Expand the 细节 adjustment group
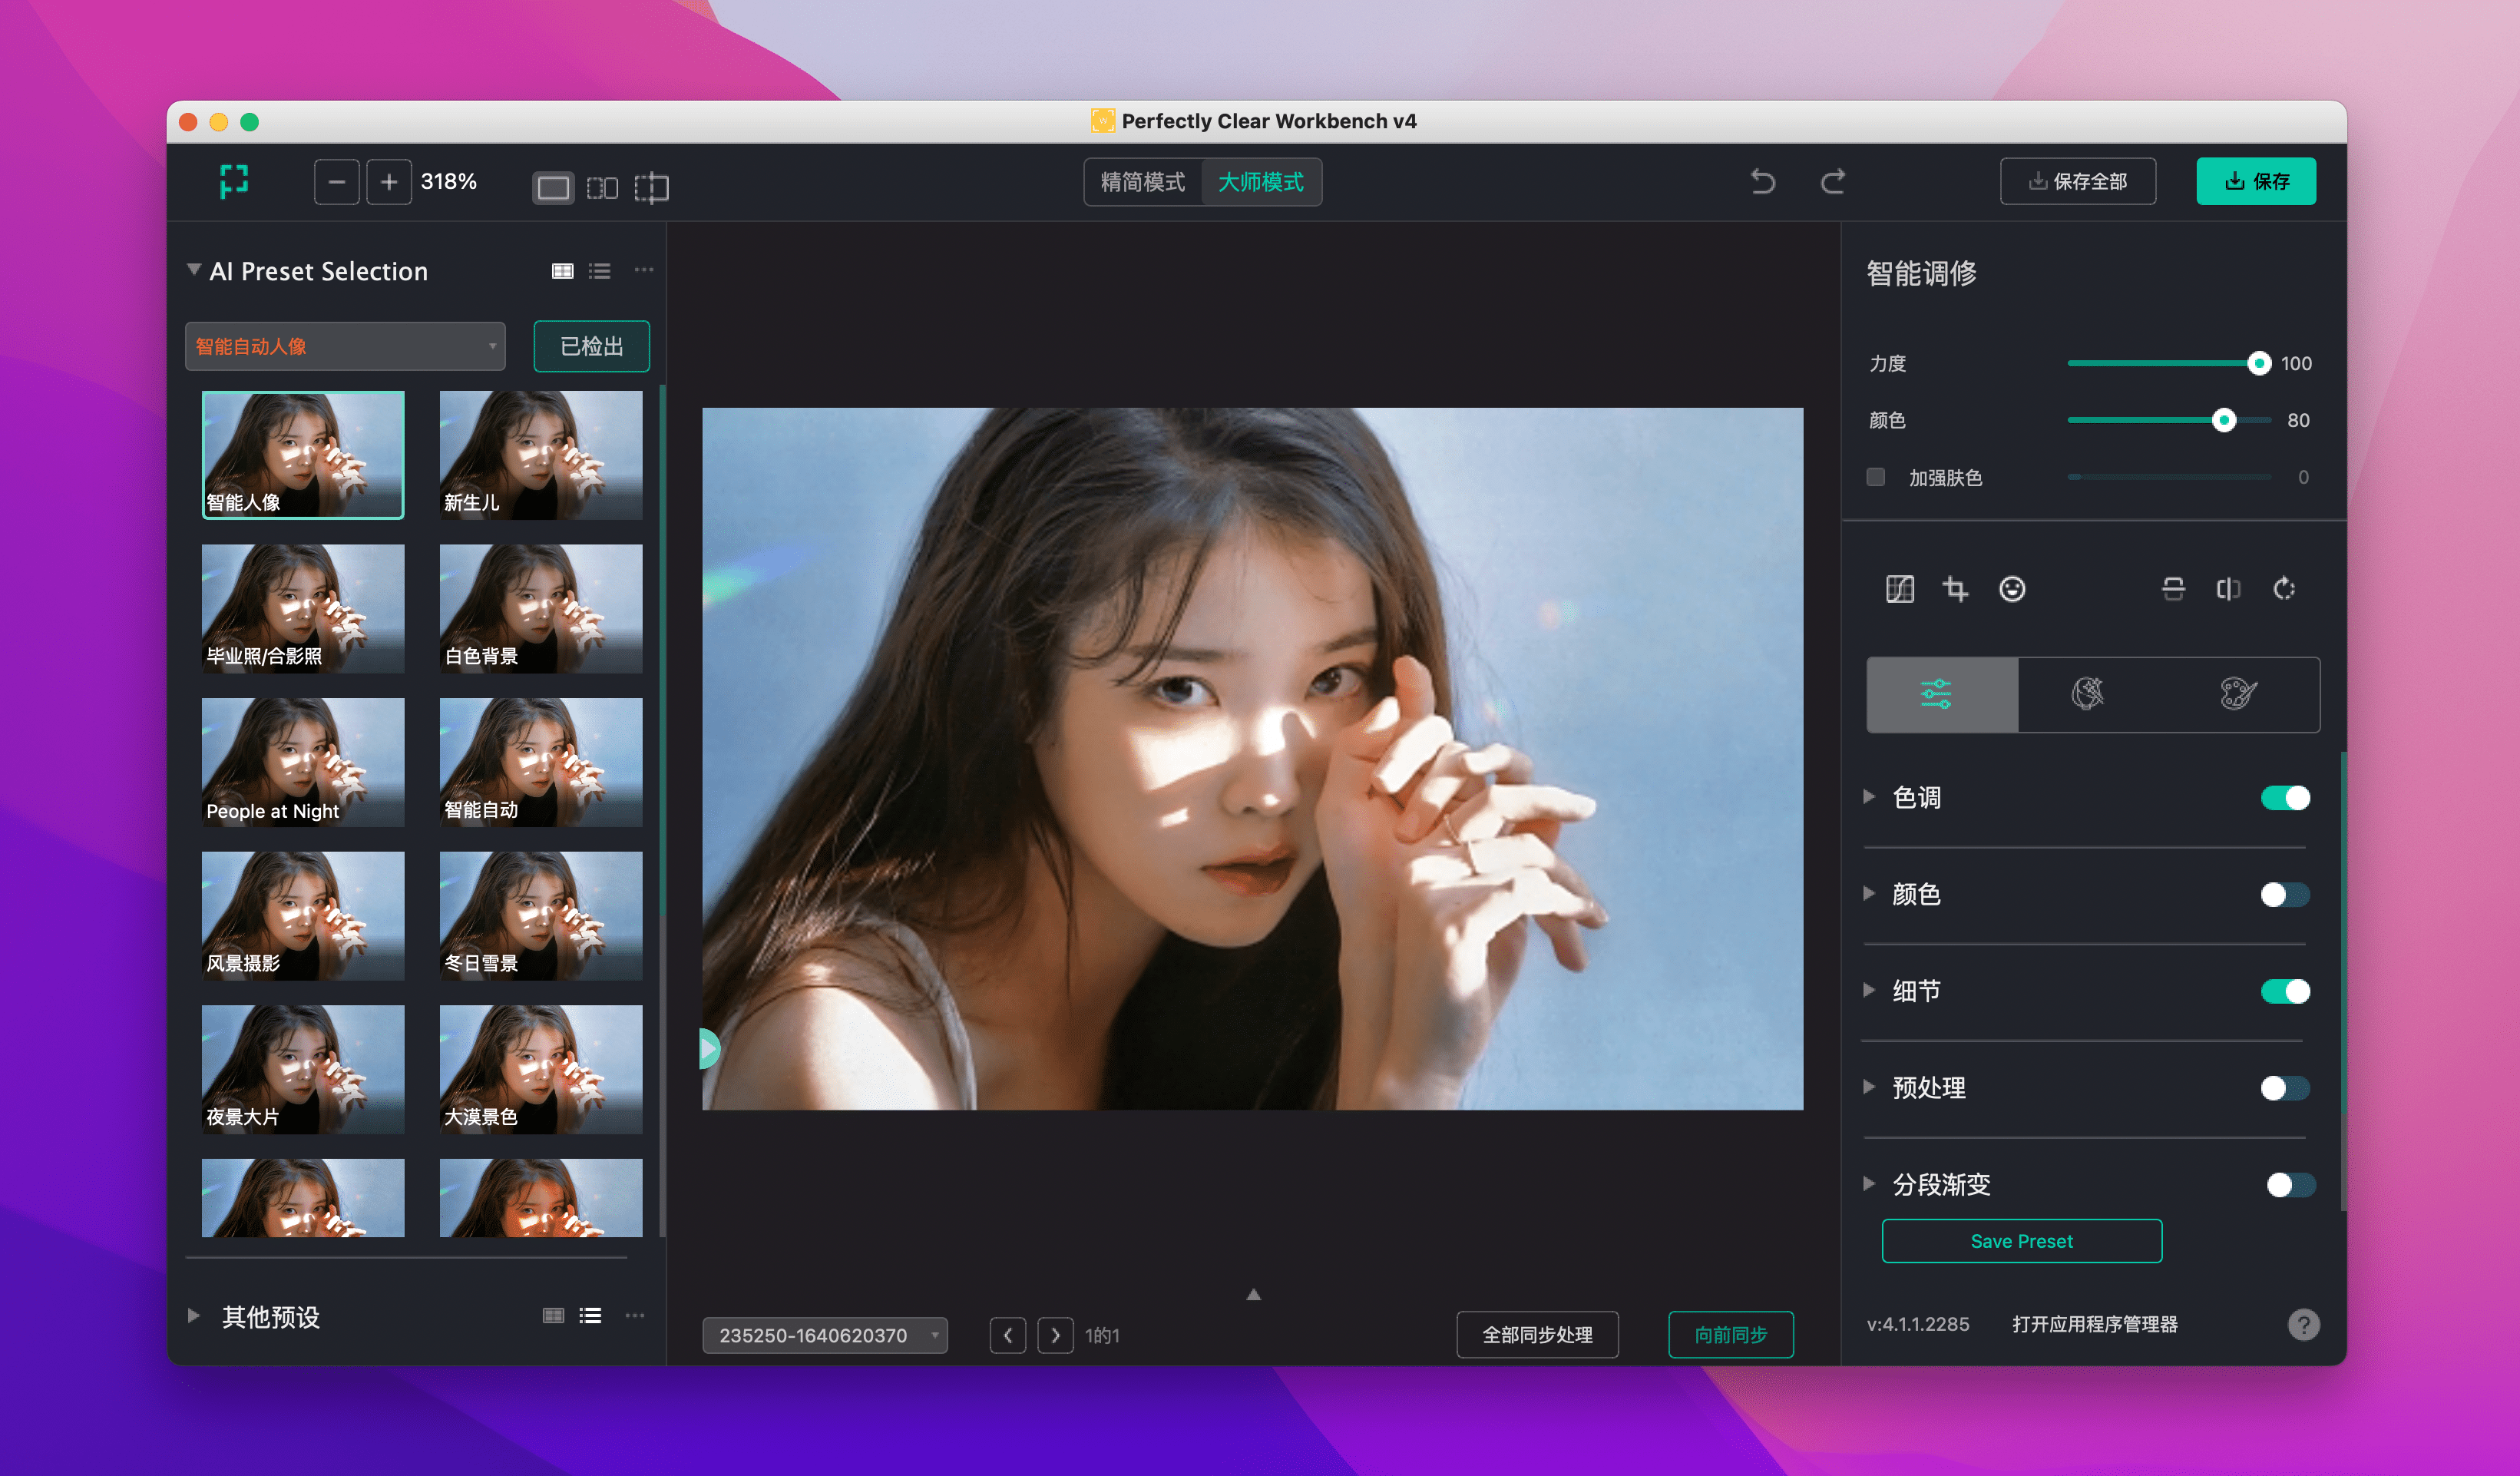Image resolution: width=2520 pixels, height=1476 pixels. [x=1868, y=990]
